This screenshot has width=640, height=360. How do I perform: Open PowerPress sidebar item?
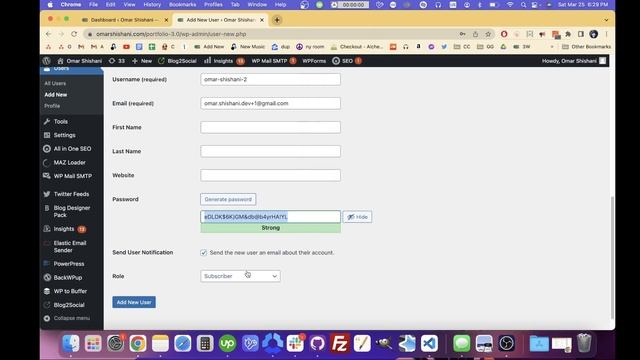[64, 264]
